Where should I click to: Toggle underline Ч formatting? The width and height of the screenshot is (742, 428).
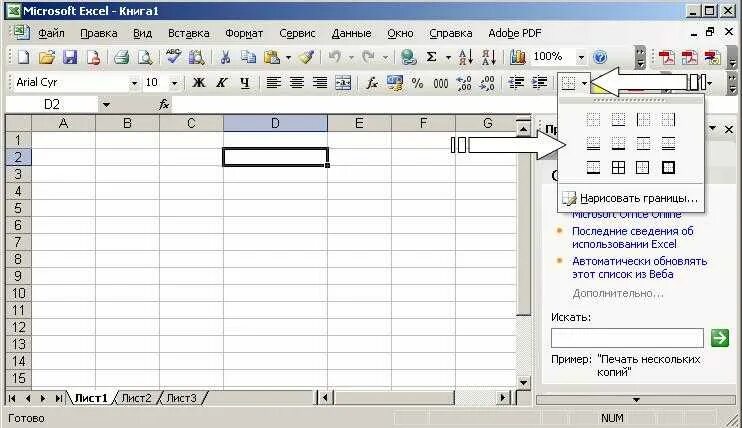click(245, 83)
